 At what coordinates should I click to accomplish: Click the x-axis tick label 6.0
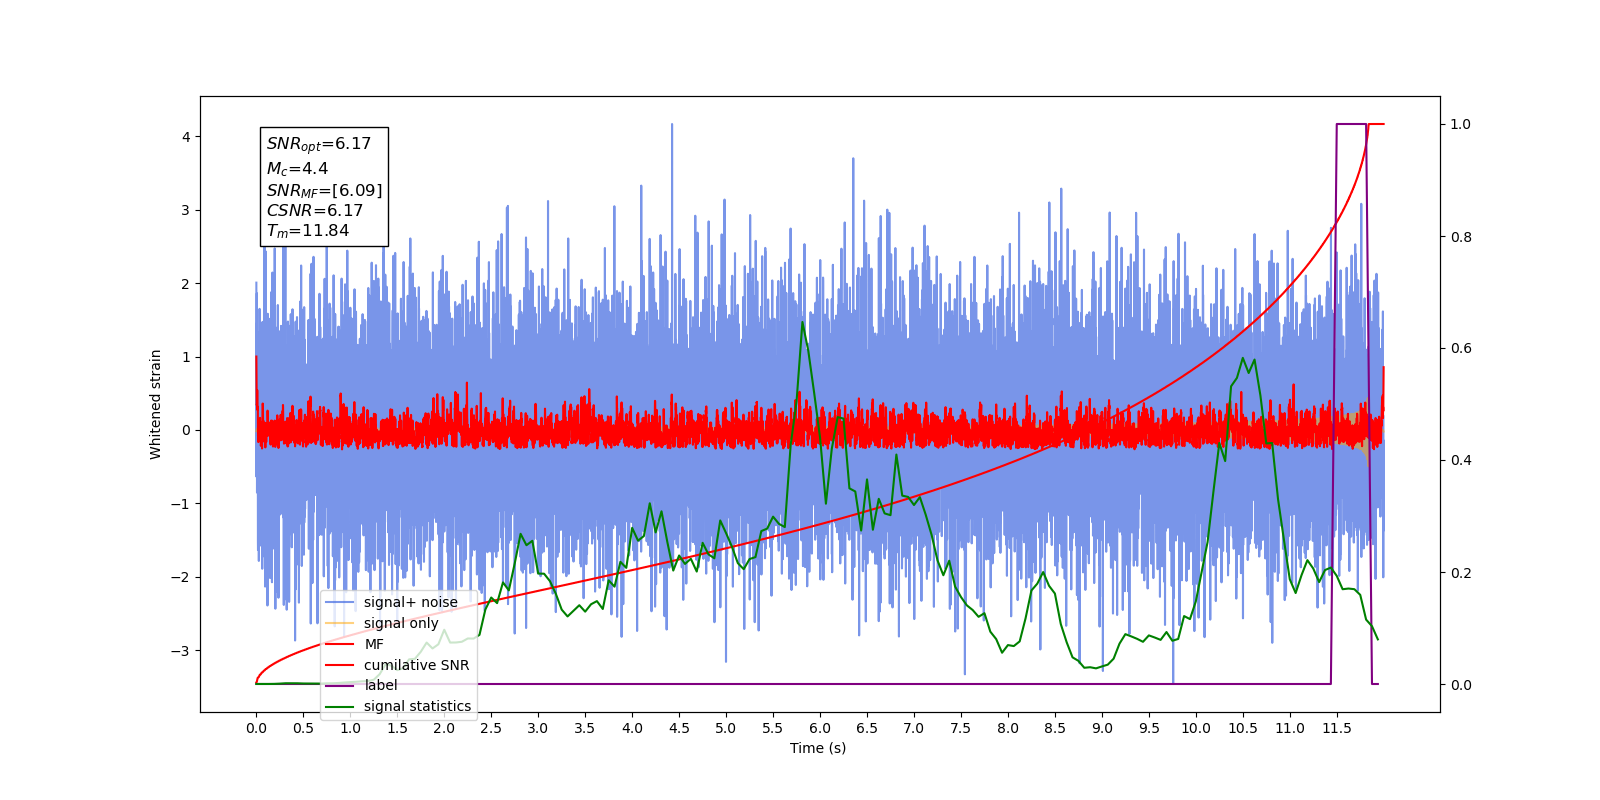click(x=820, y=728)
